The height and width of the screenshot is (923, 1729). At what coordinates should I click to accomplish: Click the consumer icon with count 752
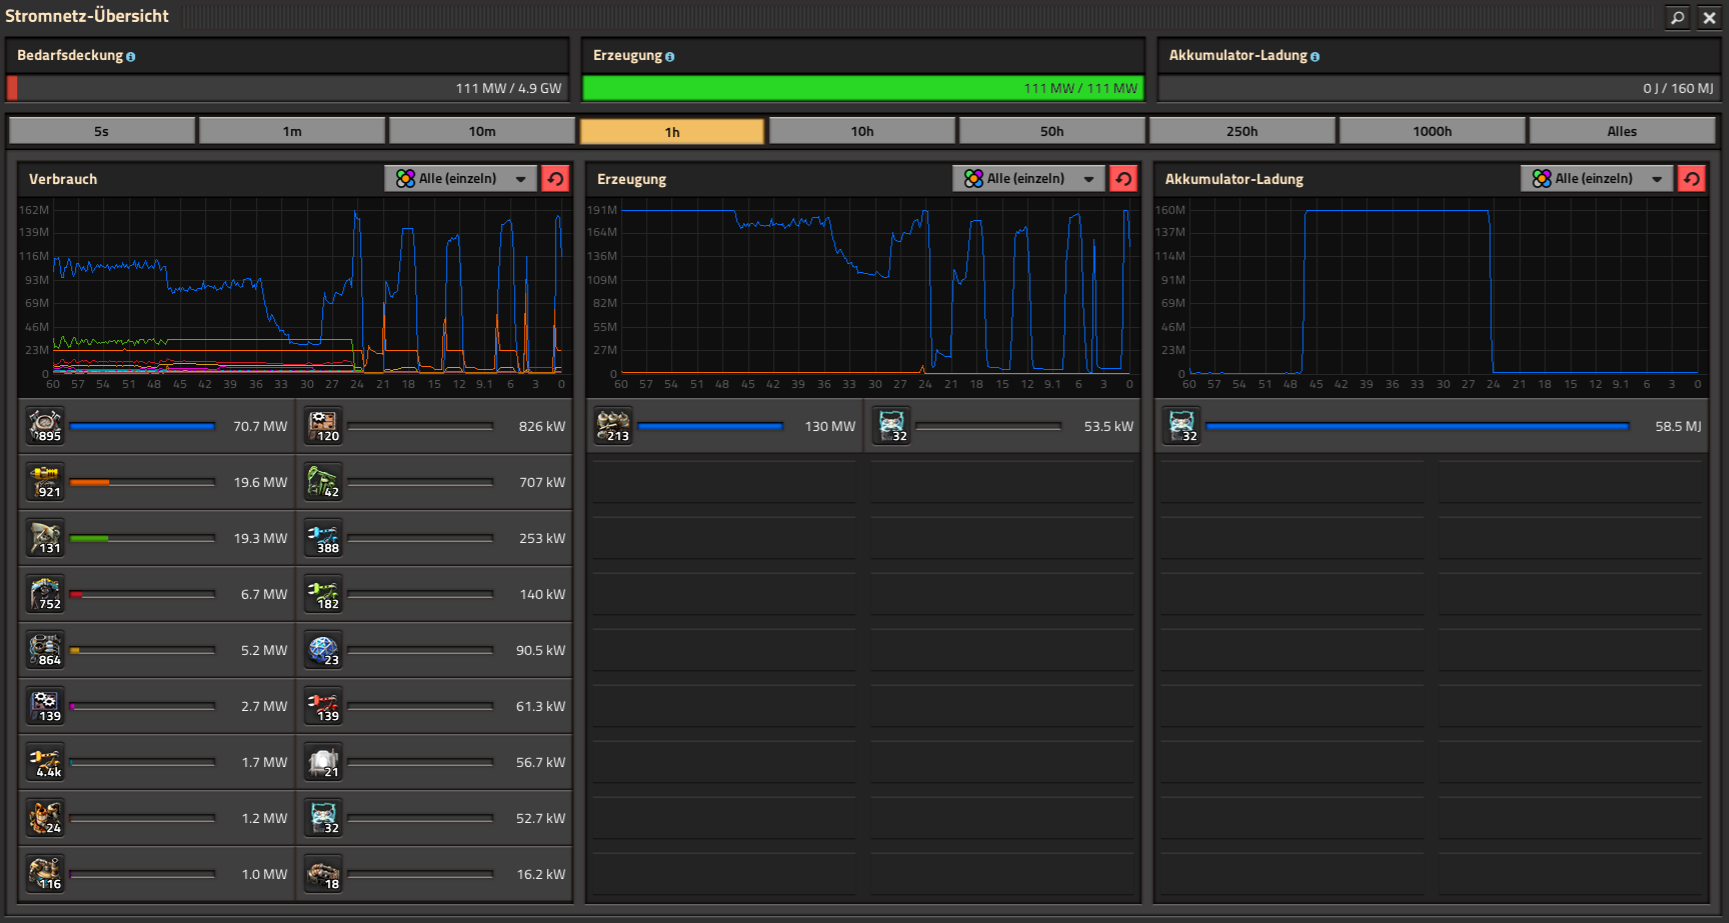point(45,594)
